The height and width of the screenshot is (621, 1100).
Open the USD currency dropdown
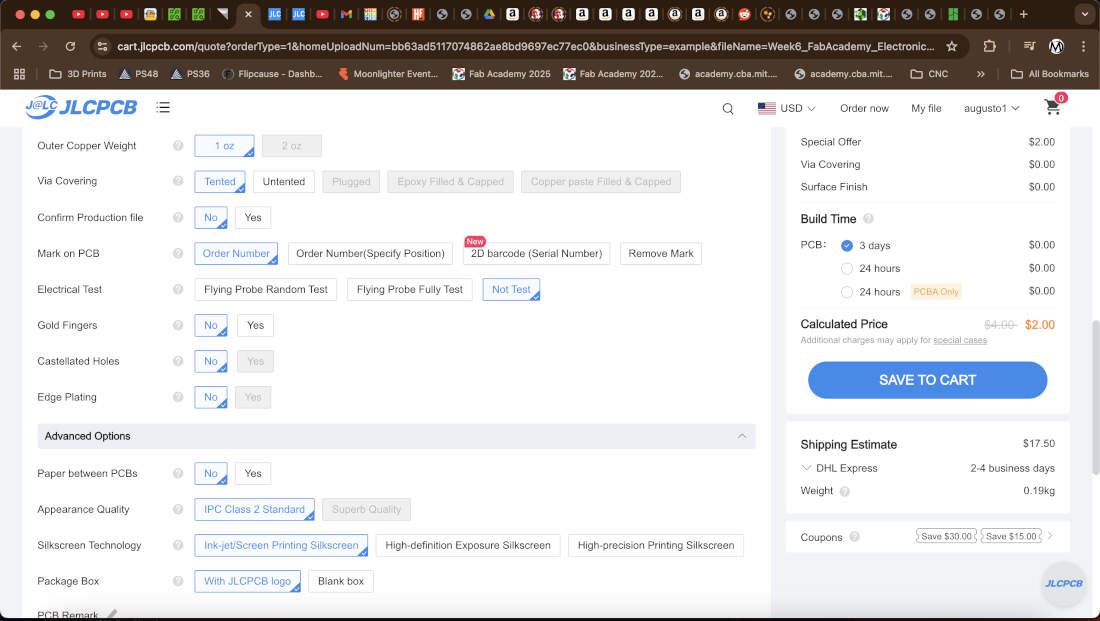pos(786,108)
